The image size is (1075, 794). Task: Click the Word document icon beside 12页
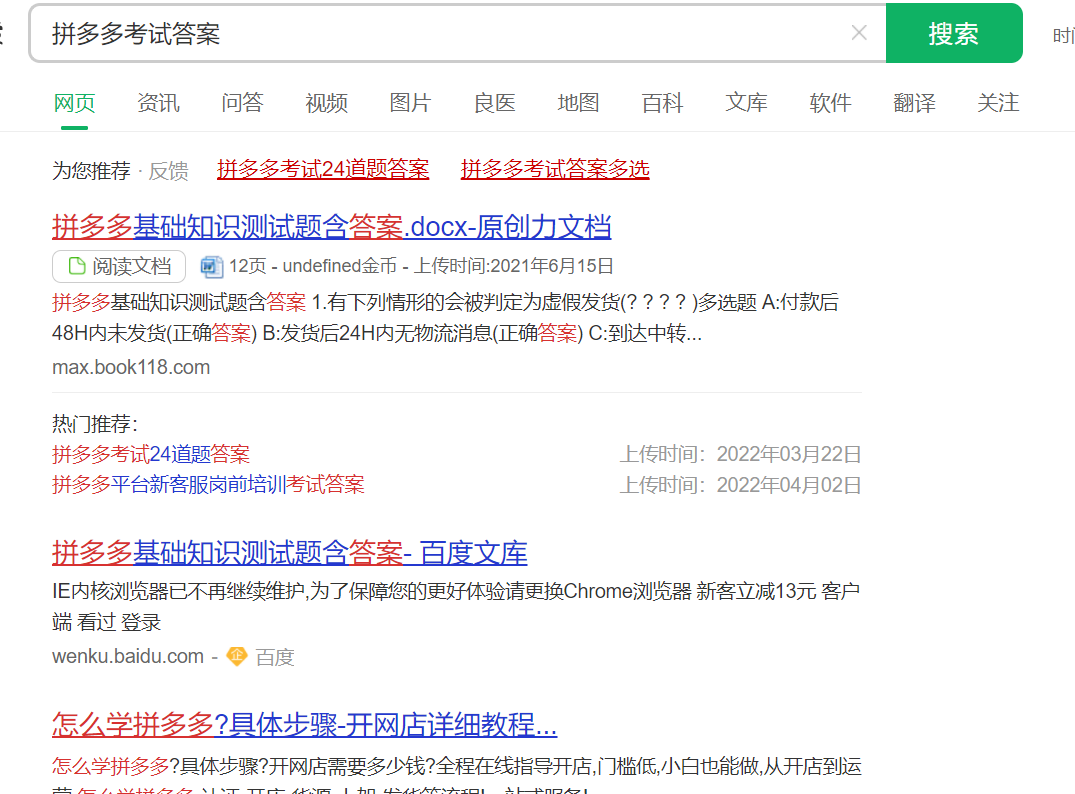pos(211,267)
